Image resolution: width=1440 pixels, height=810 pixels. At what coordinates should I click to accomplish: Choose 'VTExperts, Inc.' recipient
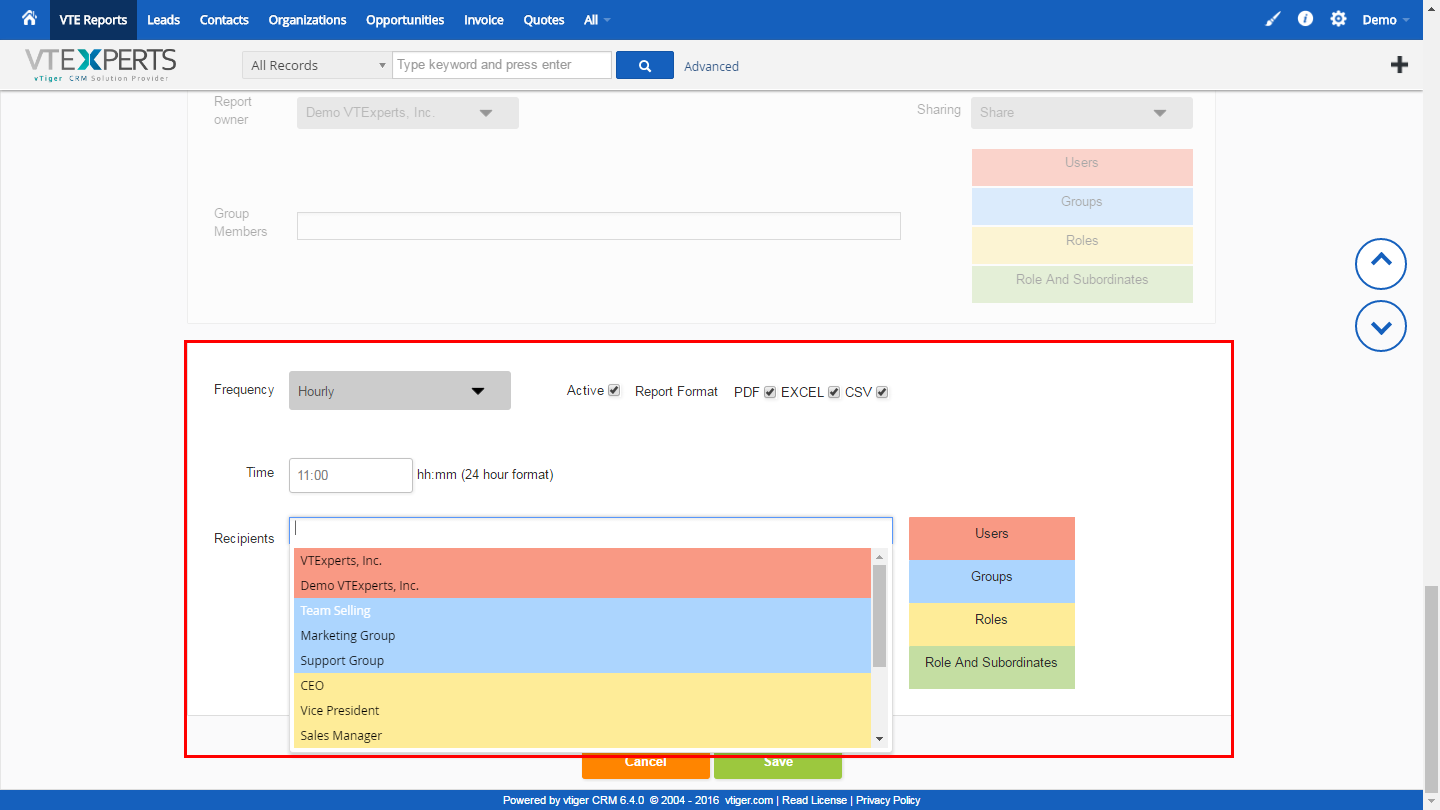582,561
